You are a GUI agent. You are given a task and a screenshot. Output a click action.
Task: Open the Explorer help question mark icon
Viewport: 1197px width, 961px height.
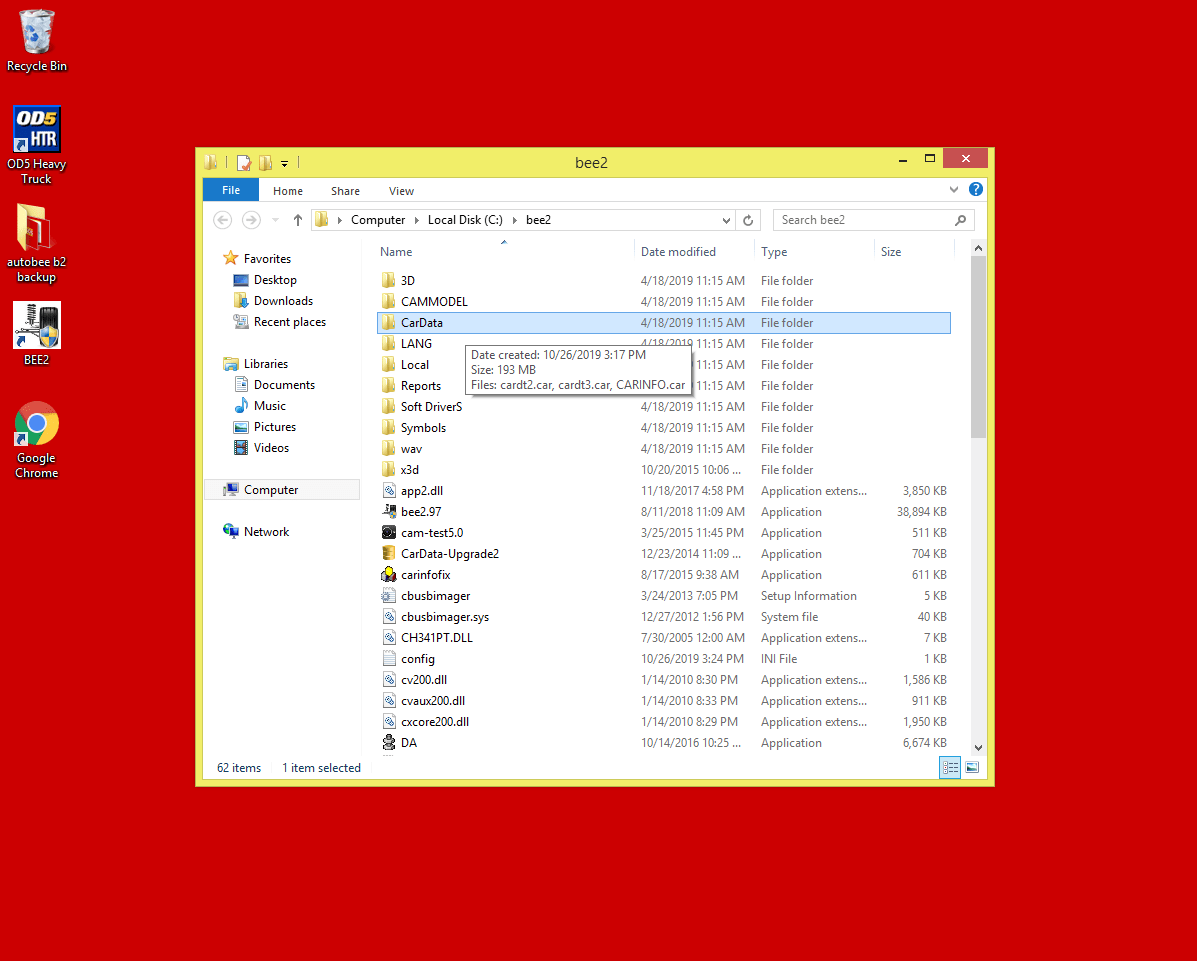976,190
